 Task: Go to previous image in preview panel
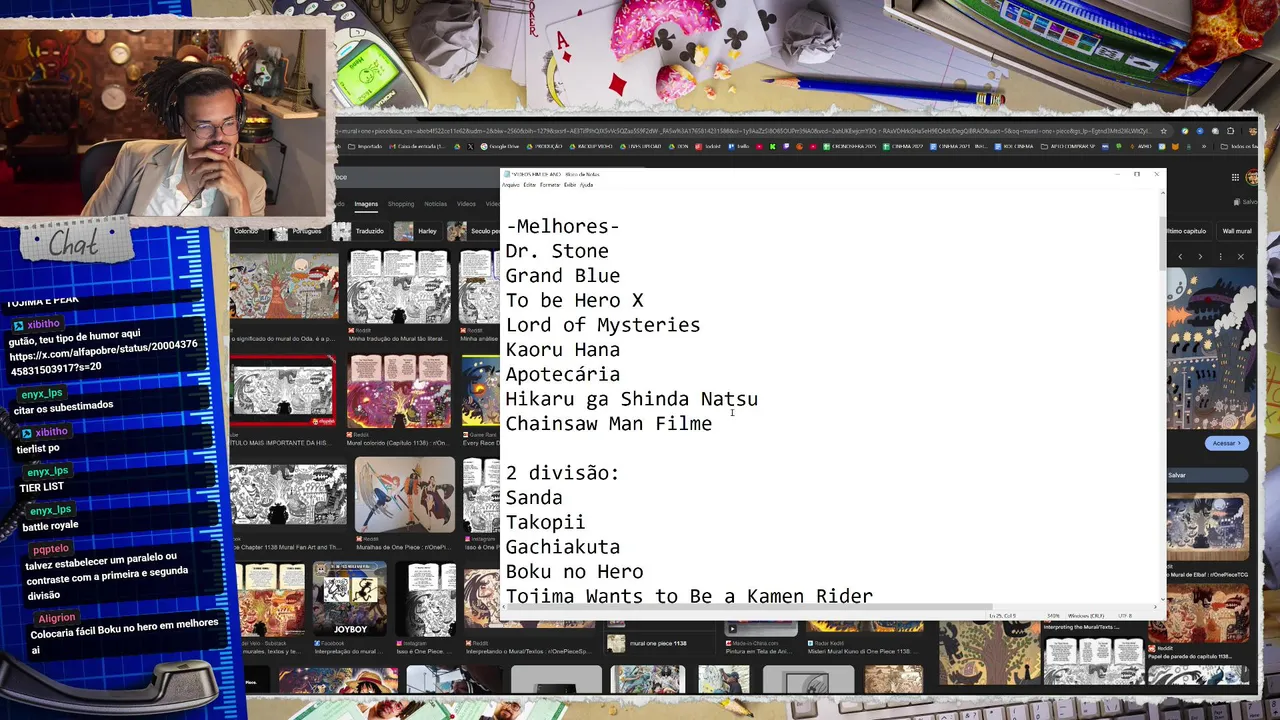tap(1180, 257)
